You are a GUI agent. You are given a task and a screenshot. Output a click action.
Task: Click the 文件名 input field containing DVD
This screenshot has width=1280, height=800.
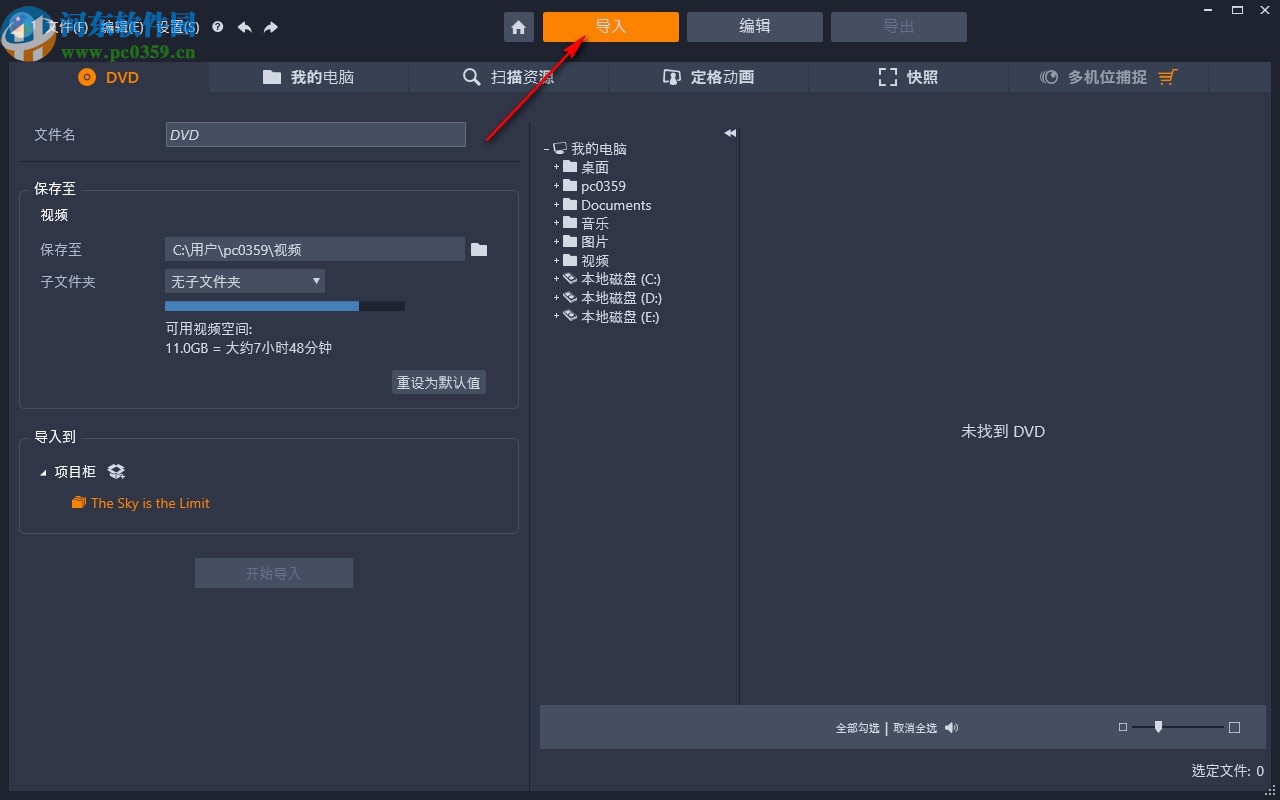[315, 134]
